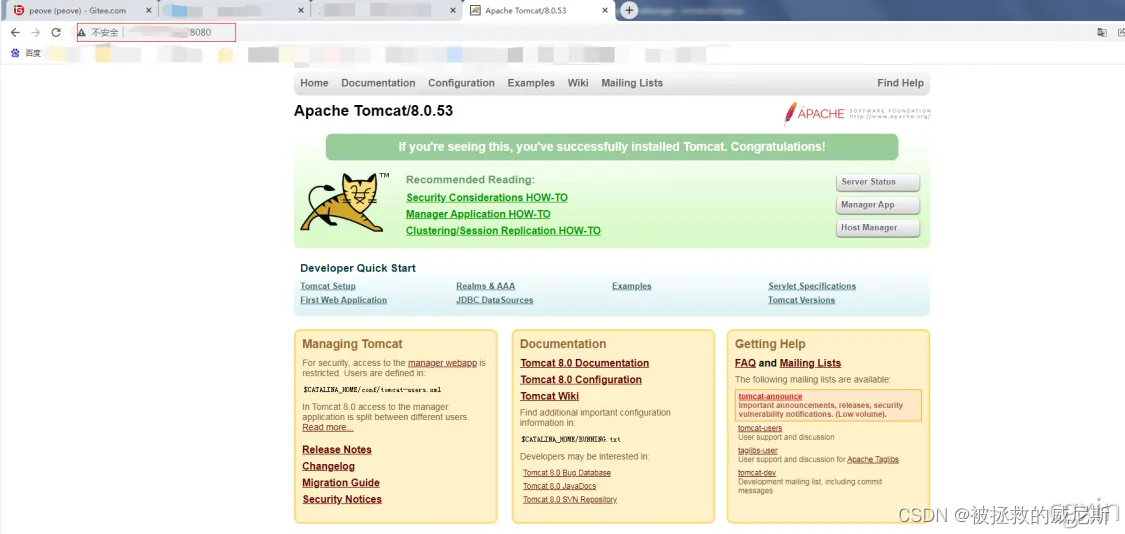Viewport: 1125px width, 534px height.
Task: Click the $CATALINA_HOME/conf/tomcat-users.xml path text
Action: (372, 390)
